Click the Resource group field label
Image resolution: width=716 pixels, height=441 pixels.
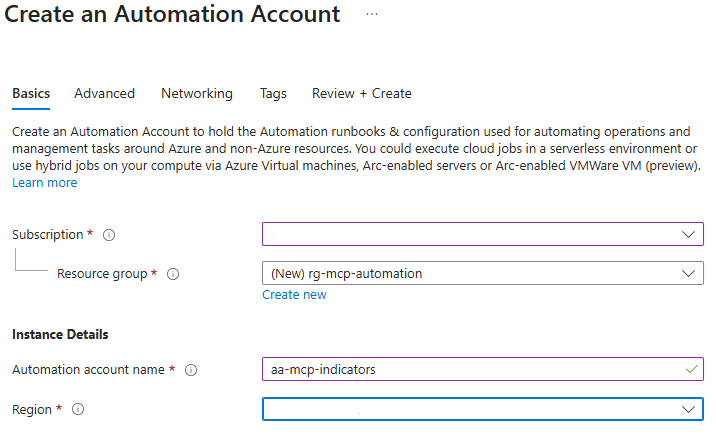[102, 274]
